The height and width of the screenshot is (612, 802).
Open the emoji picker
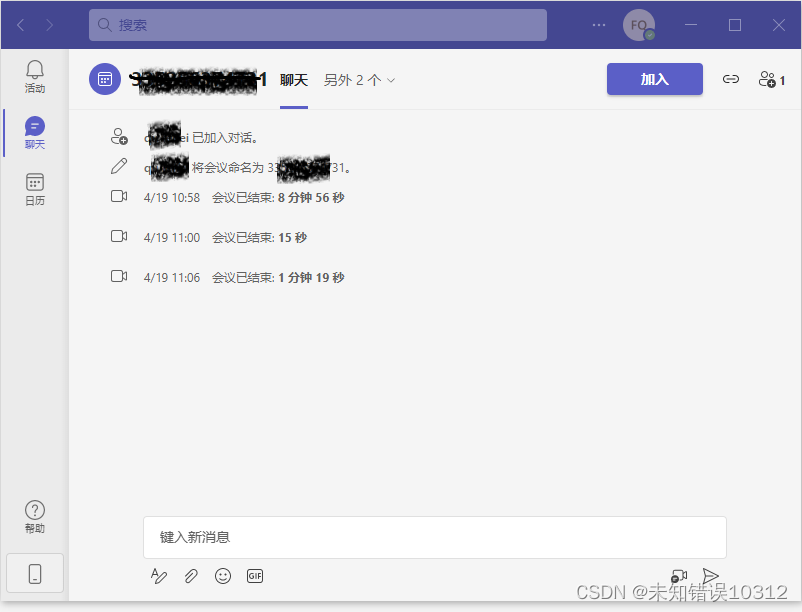(x=223, y=576)
